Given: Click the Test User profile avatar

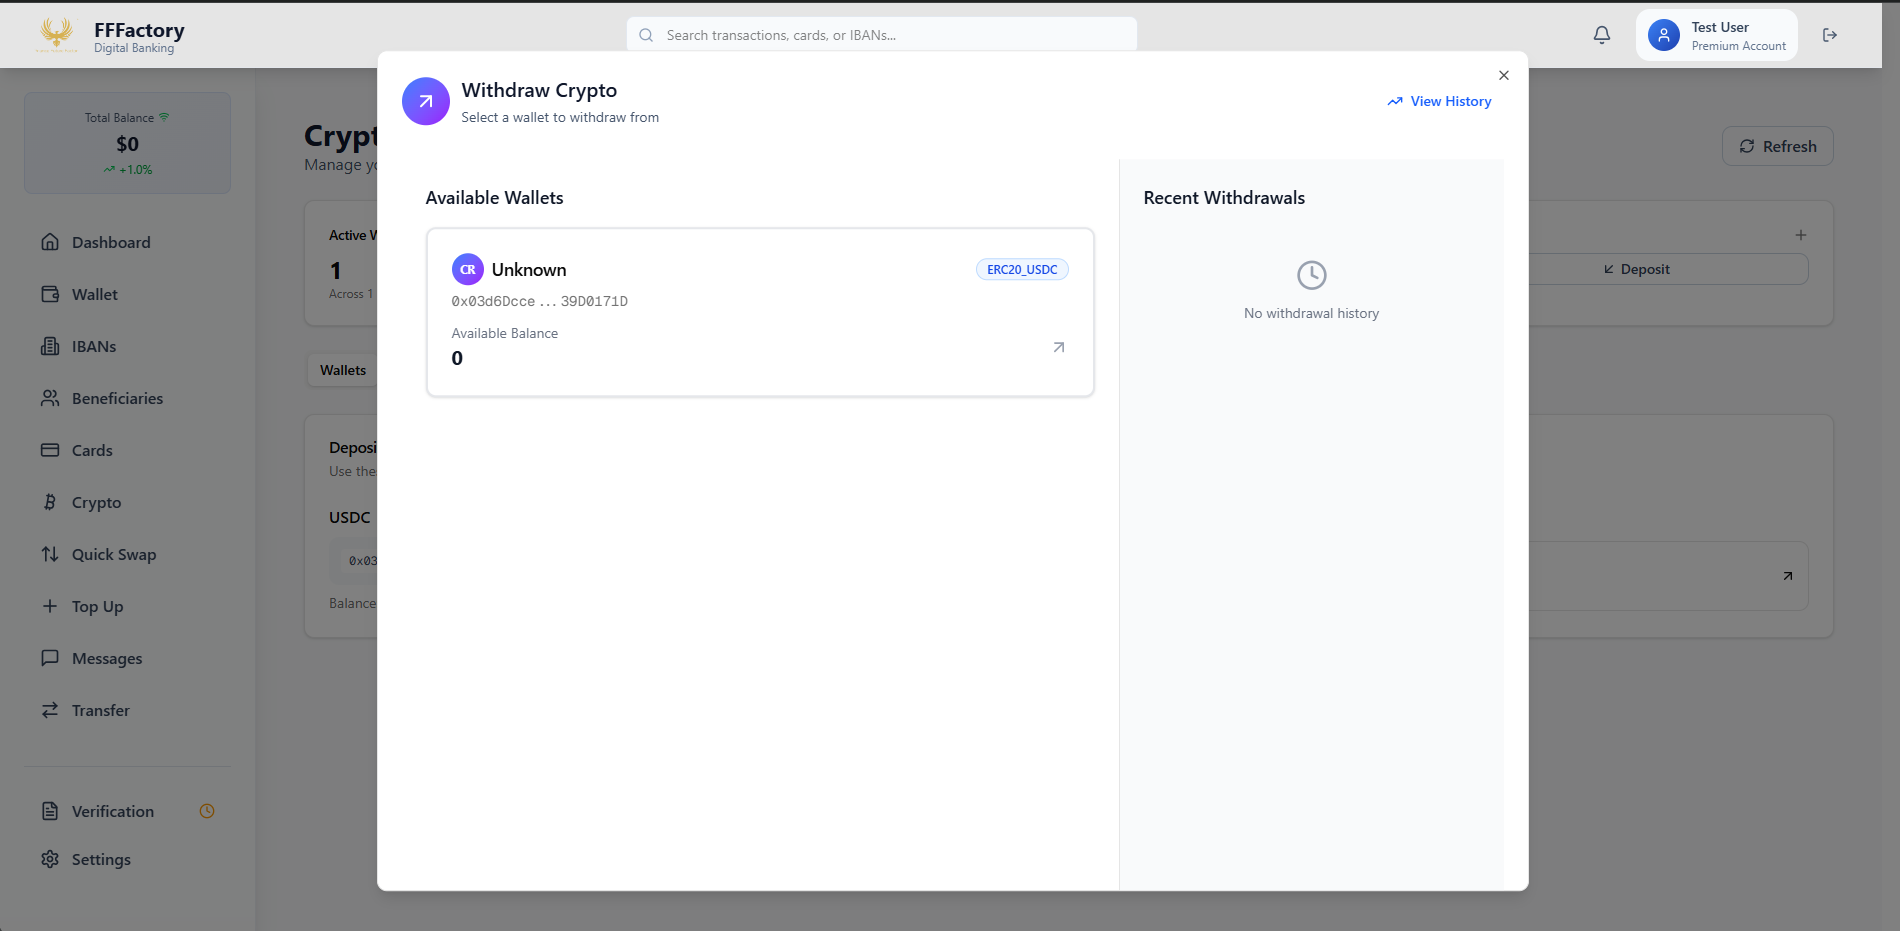Looking at the screenshot, I should 1663,36.
